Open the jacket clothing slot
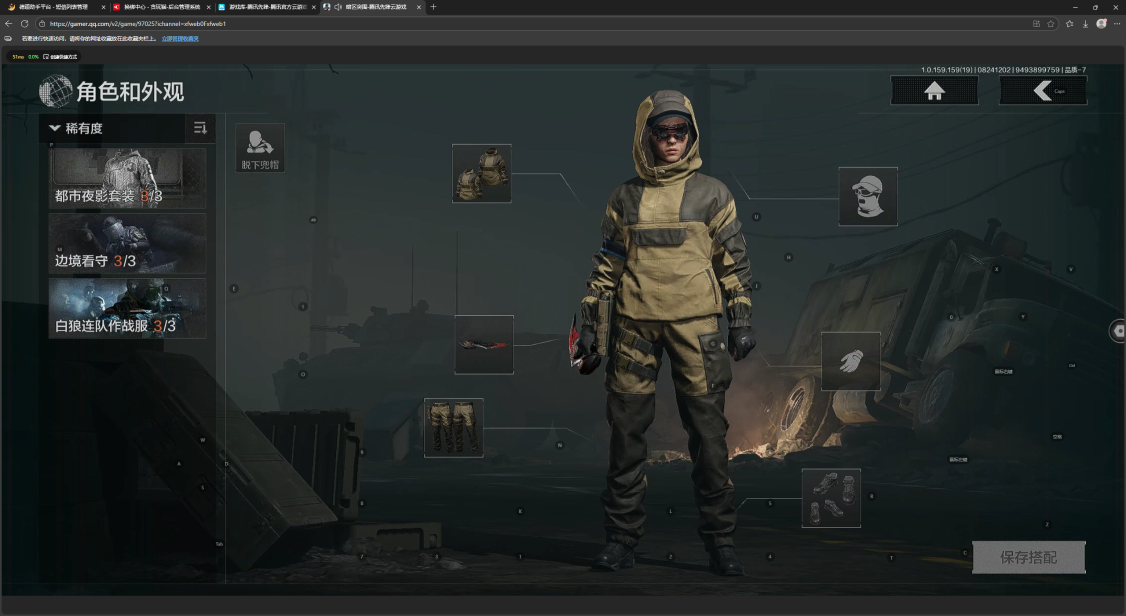The height and width of the screenshot is (616, 1126). (x=482, y=173)
